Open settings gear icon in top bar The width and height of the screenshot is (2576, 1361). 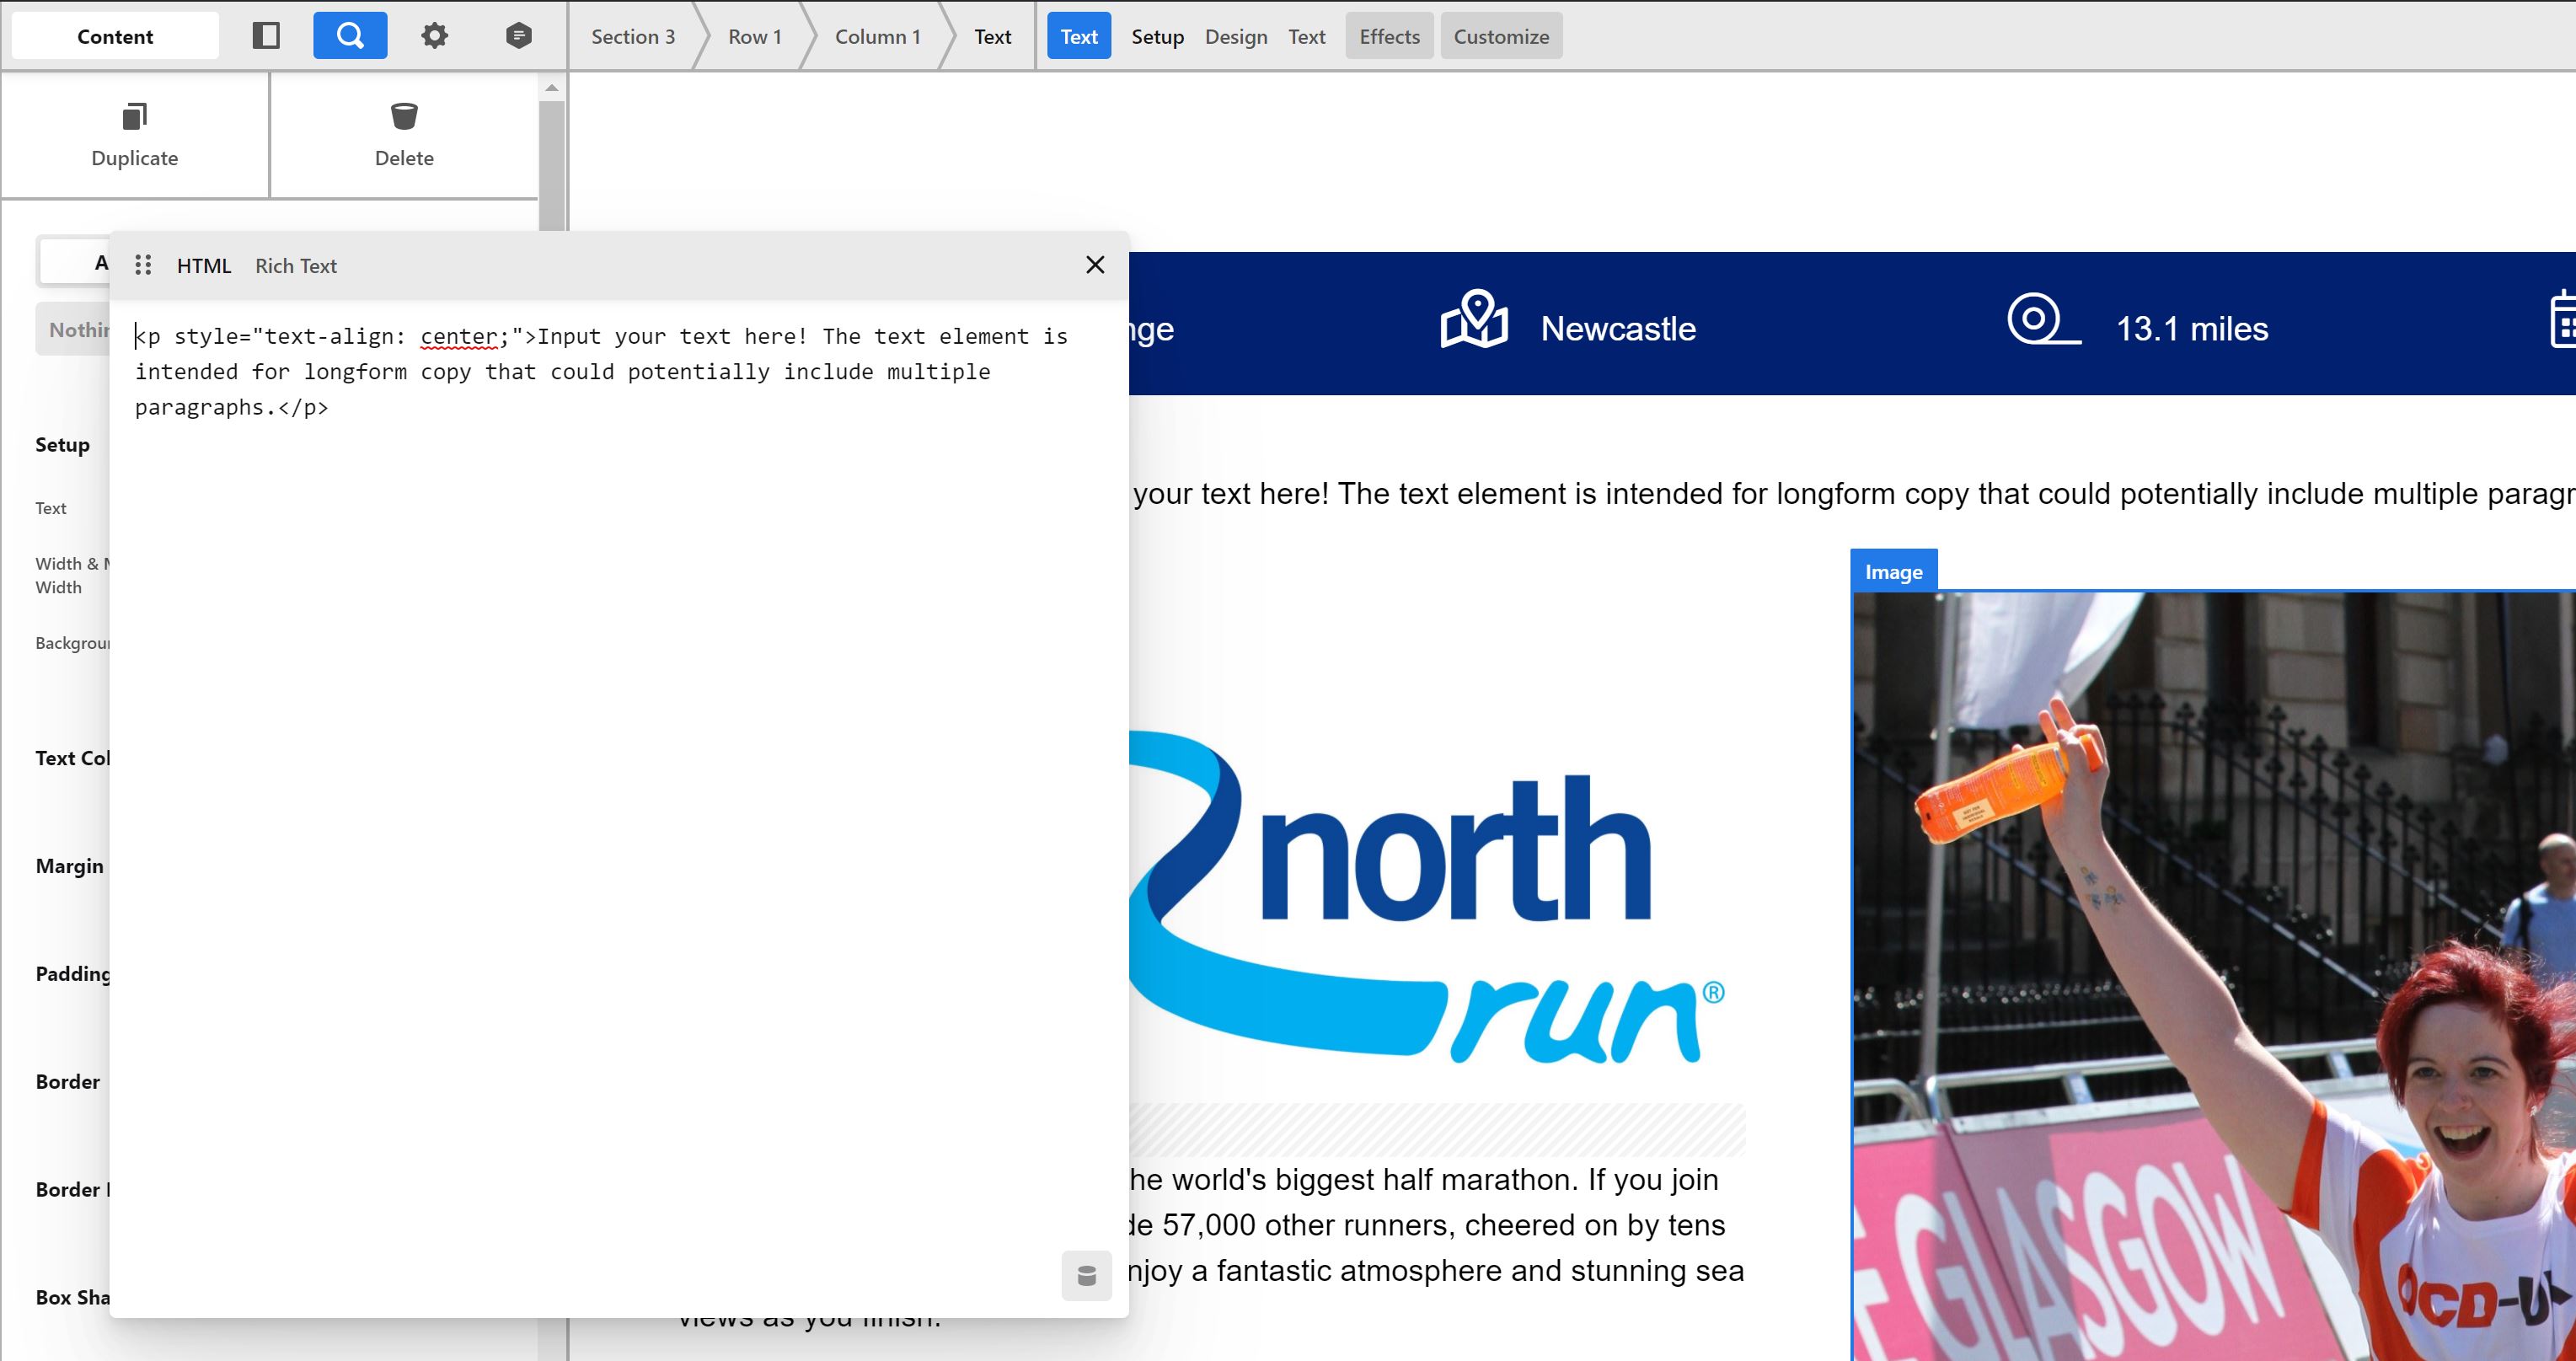tap(434, 36)
